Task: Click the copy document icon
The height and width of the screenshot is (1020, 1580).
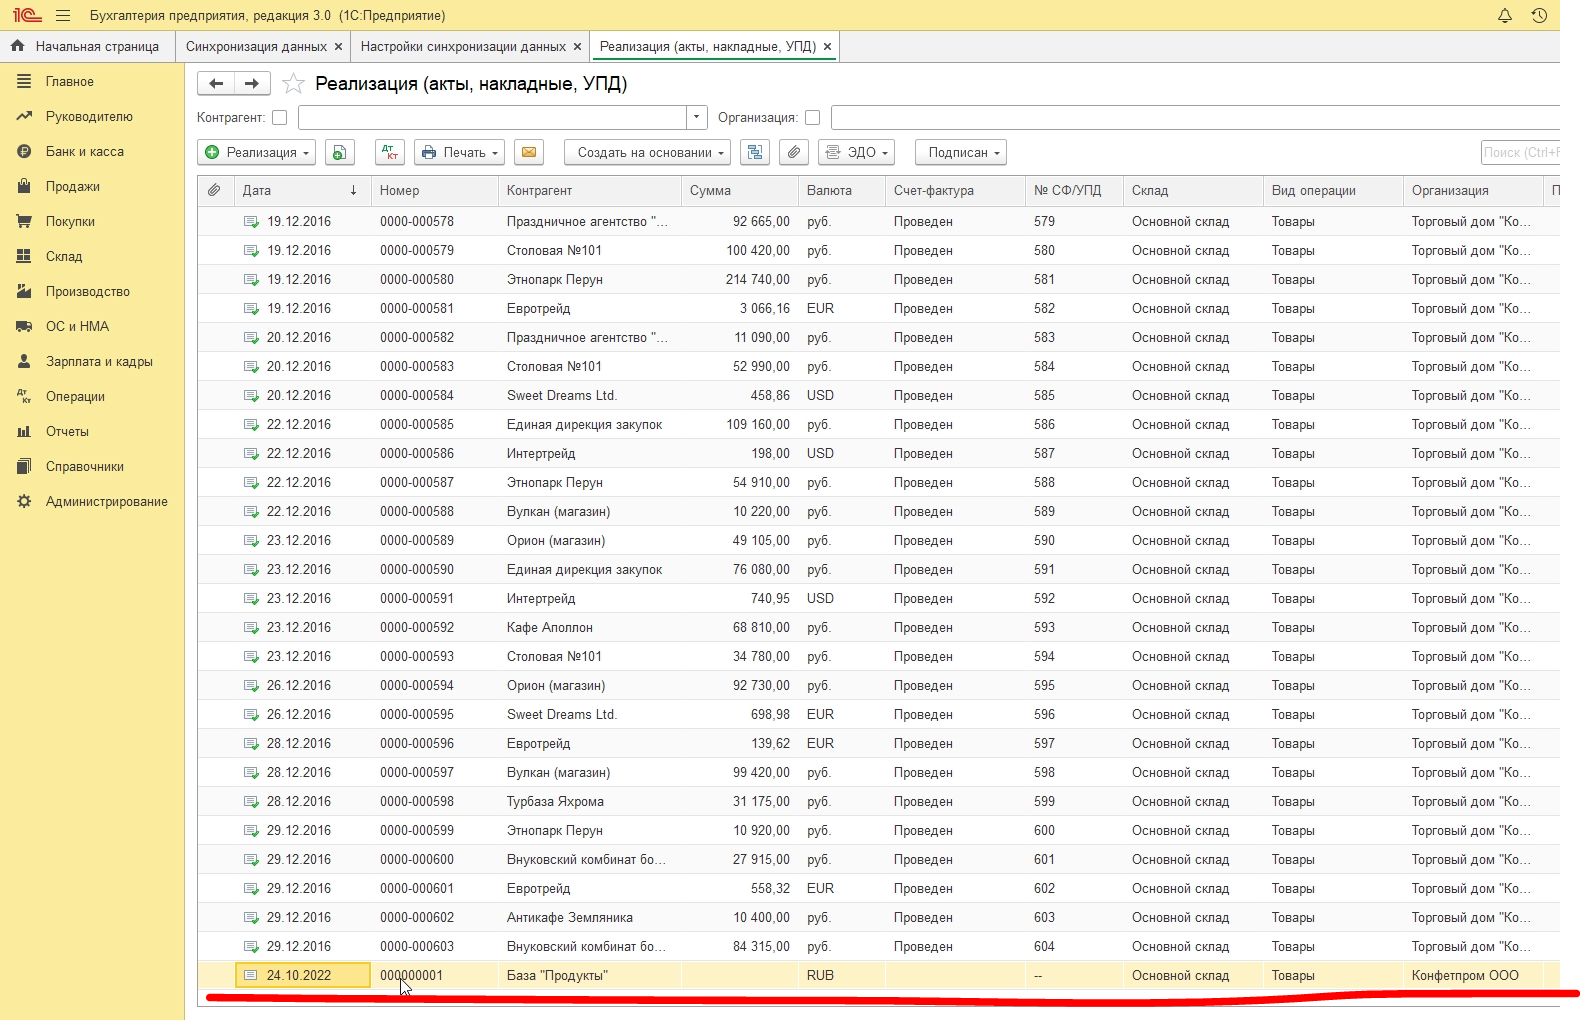Action: click(340, 152)
